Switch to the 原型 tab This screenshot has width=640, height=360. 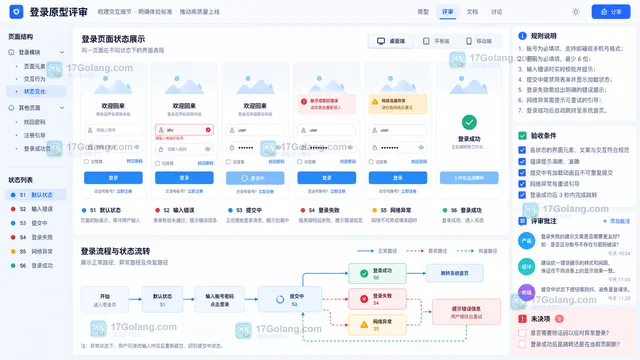click(423, 12)
